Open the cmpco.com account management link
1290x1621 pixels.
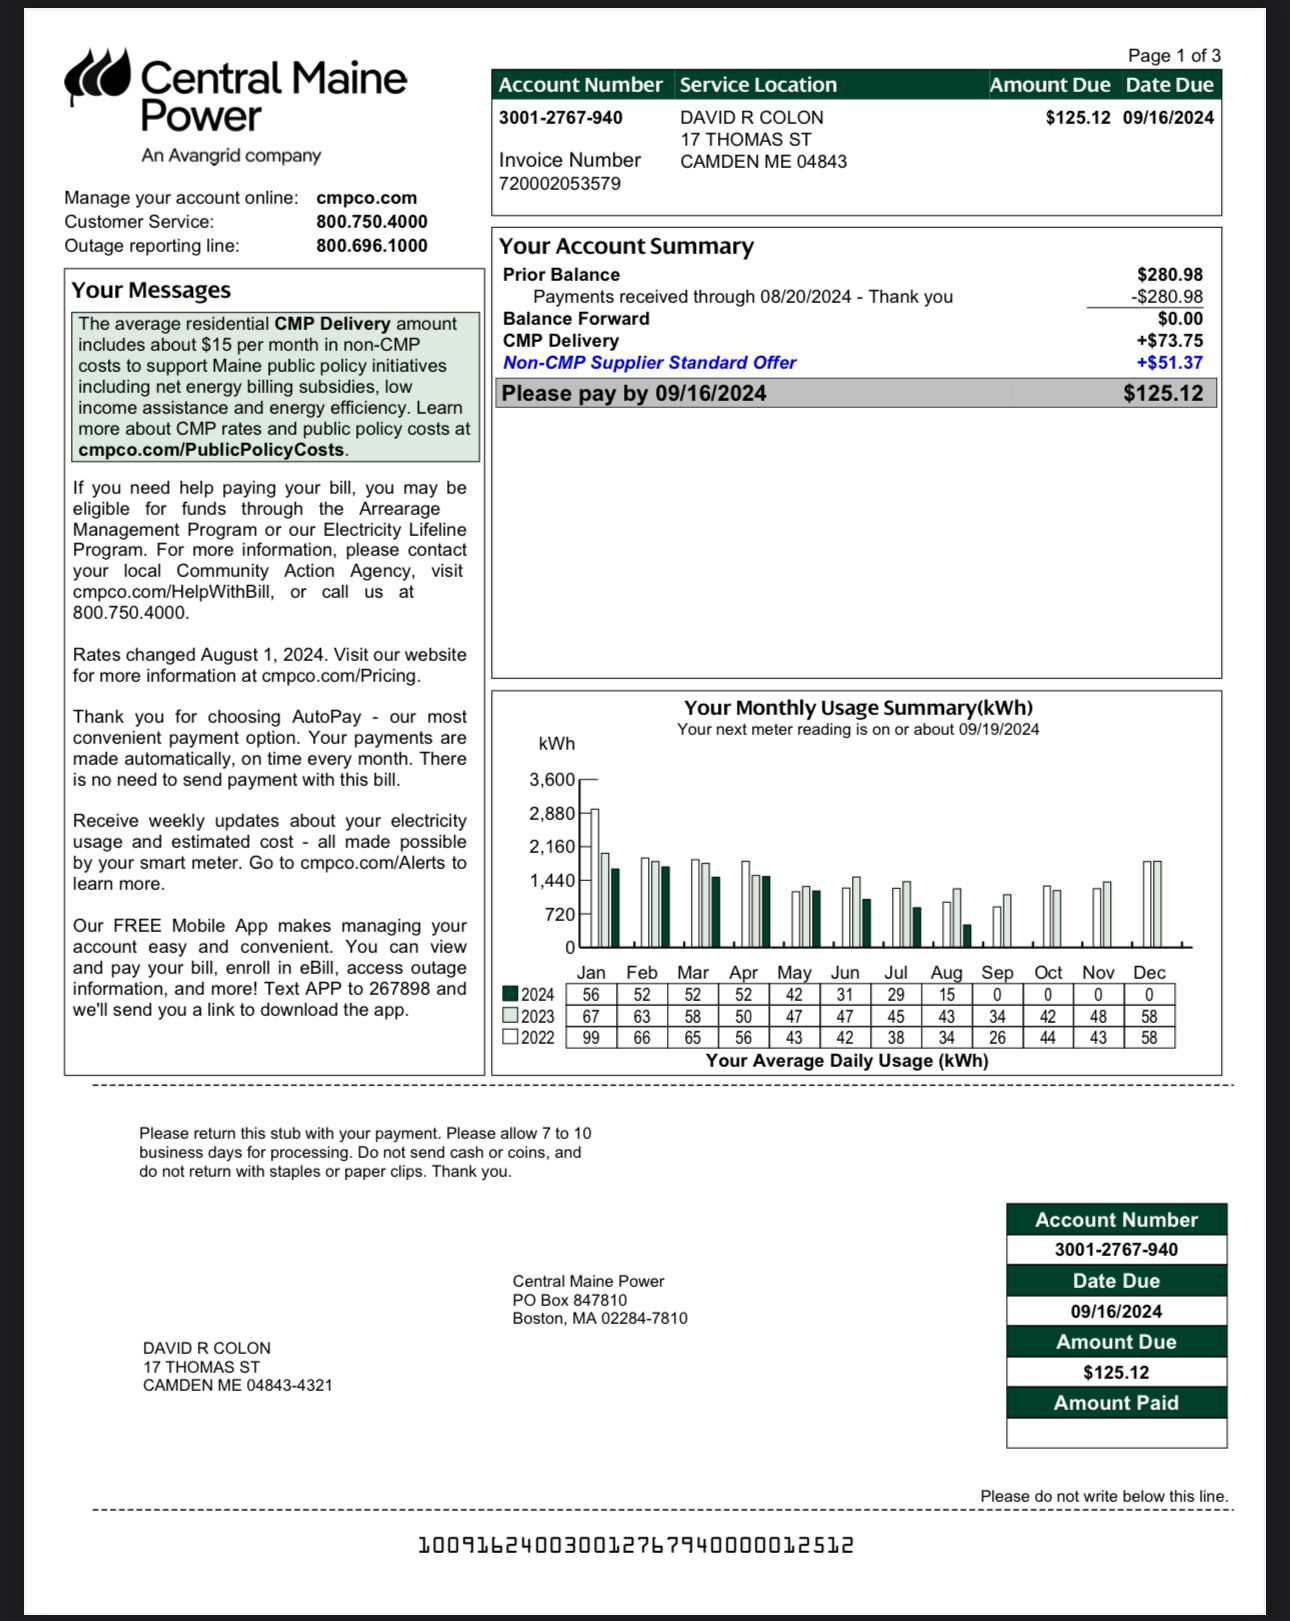[x=366, y=198]
